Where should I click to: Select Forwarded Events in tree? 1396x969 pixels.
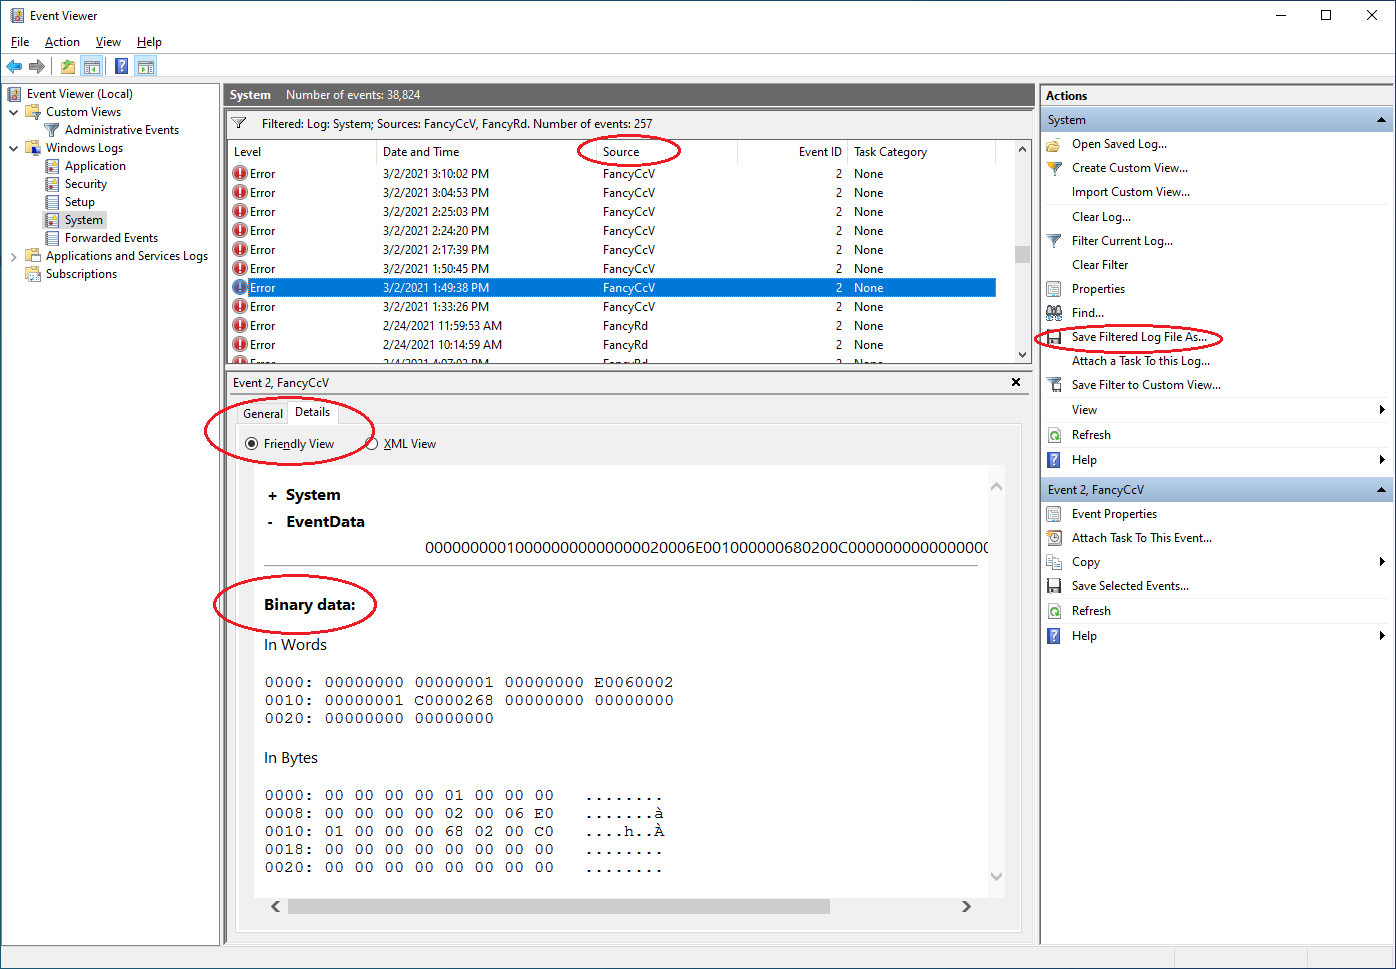tap(111, 238)
